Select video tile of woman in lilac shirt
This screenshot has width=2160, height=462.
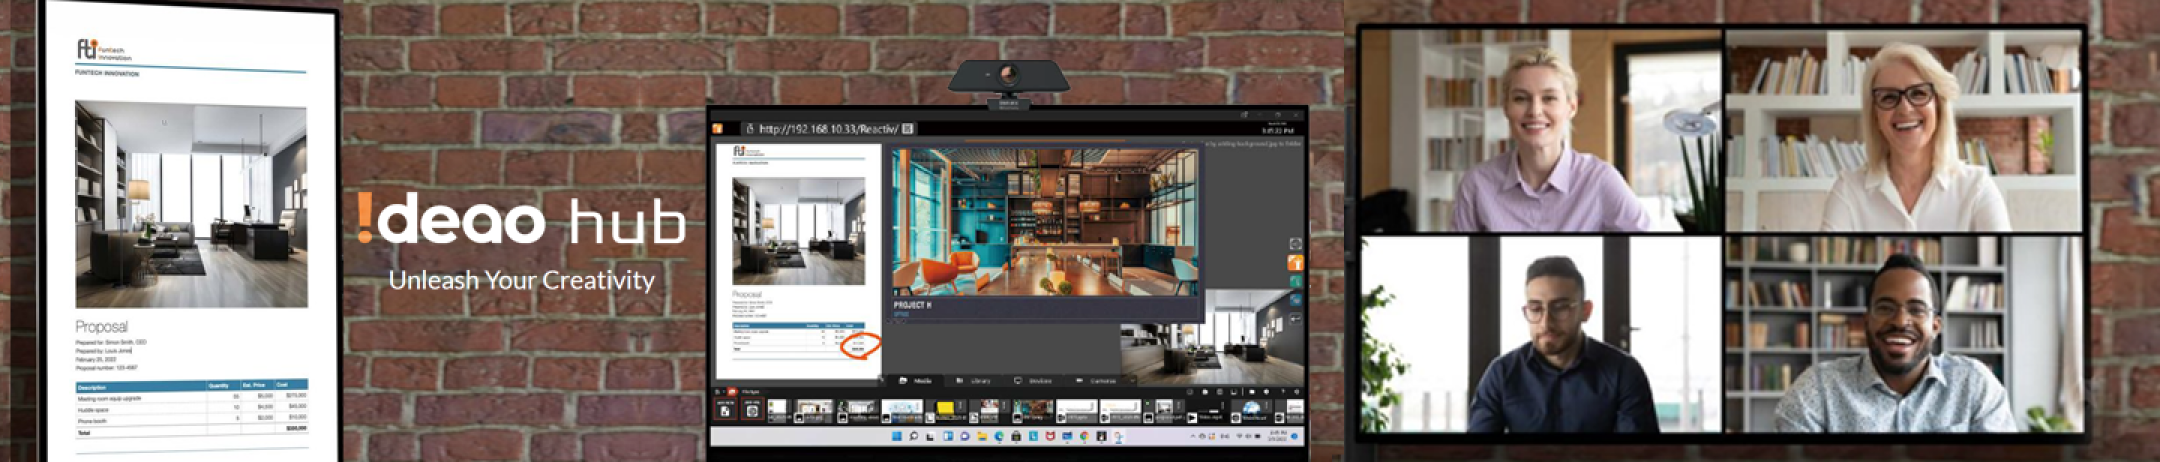point(1540,131)
